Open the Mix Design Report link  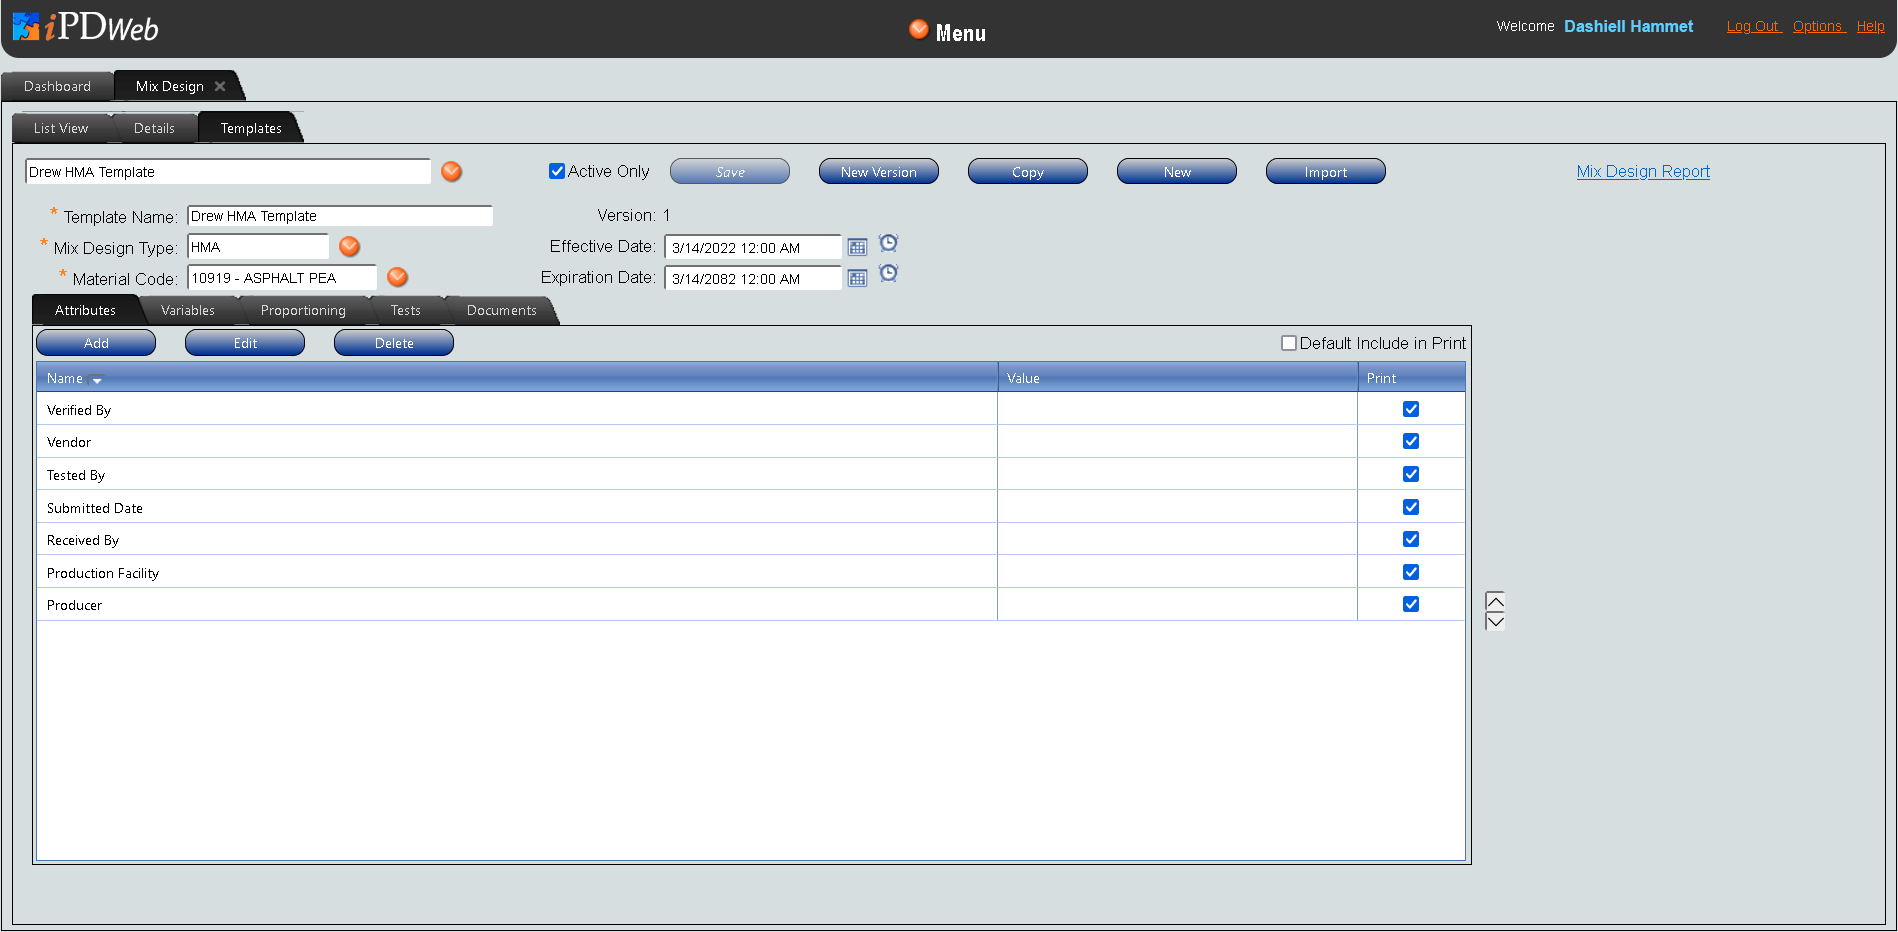[1643, 172]
